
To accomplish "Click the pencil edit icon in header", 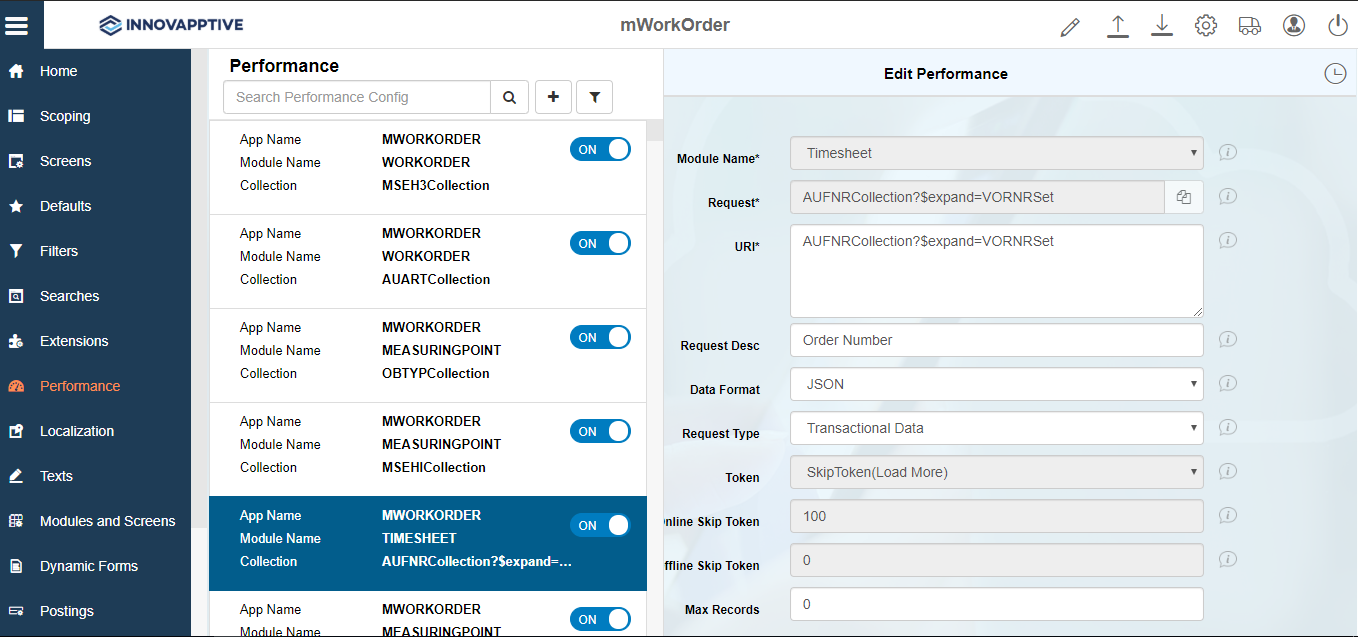I will coord(1070,26).
